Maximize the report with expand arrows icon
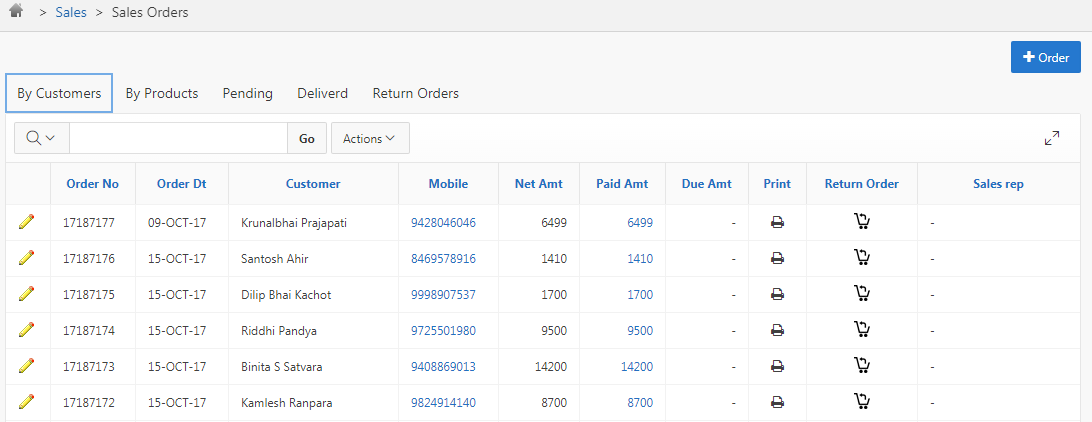1092x422 pixels. pyautogui.click(x=1052, y=138)
